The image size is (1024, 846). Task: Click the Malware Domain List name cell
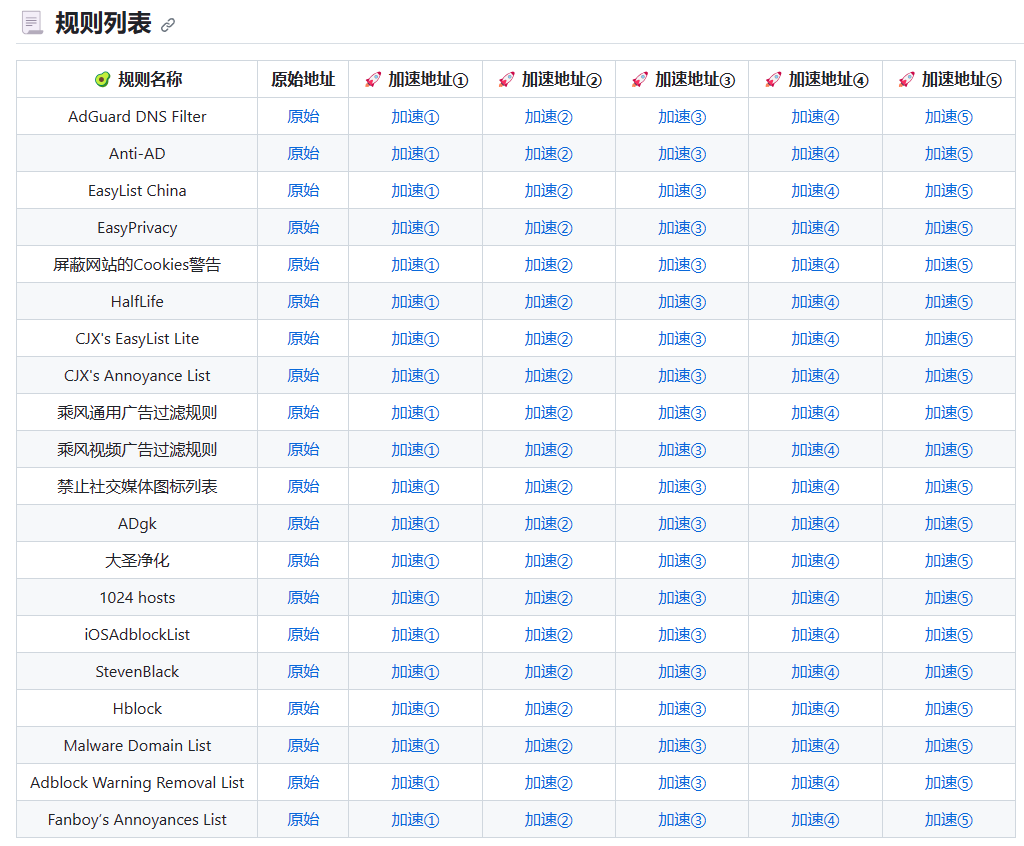click(137, 745)
